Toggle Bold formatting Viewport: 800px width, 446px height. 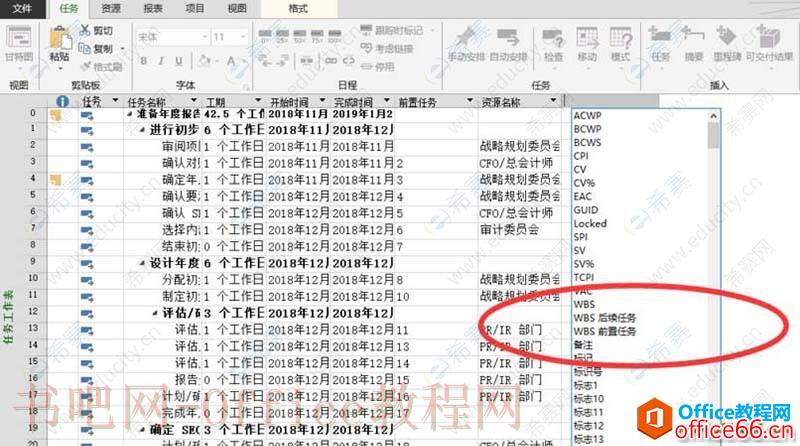144,61
